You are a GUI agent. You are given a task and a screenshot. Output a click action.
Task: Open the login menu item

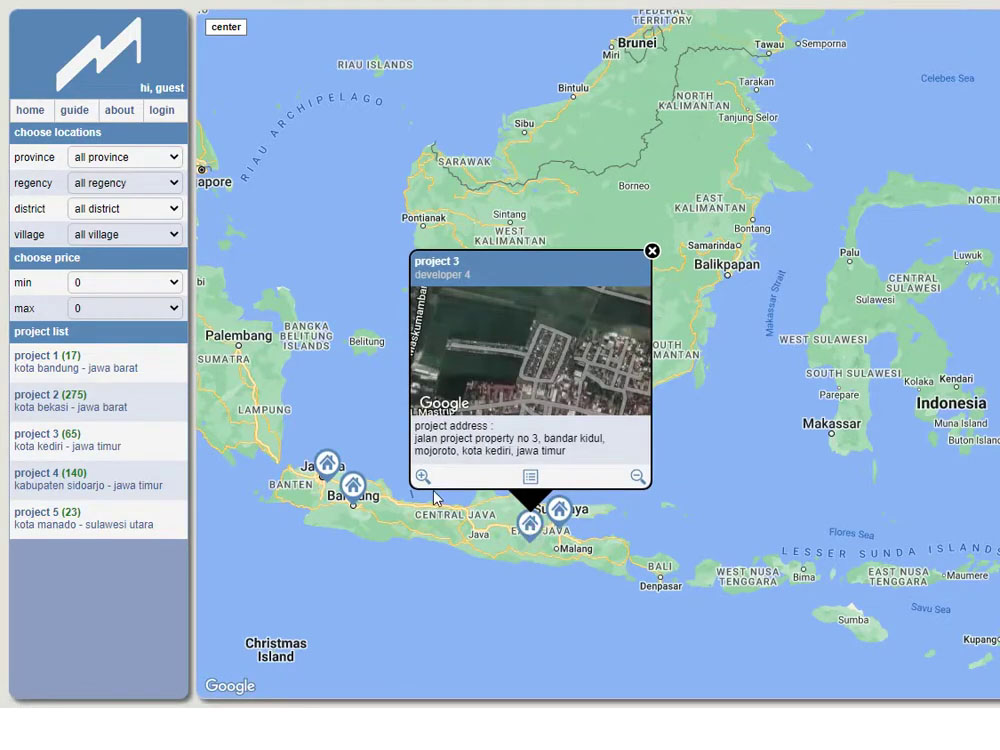(162, 110)
